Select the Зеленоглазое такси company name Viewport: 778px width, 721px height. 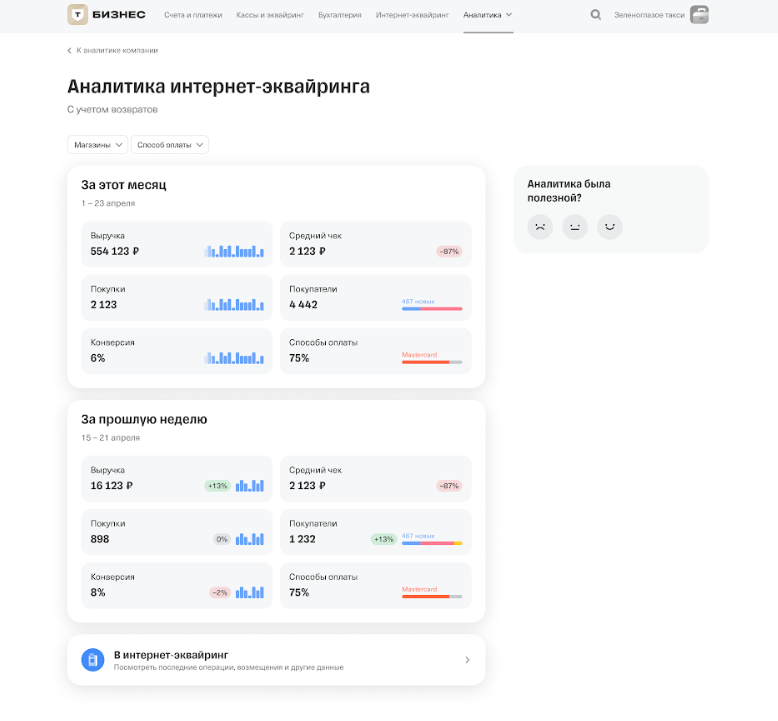pyautogui.click(x=649, y=15)
